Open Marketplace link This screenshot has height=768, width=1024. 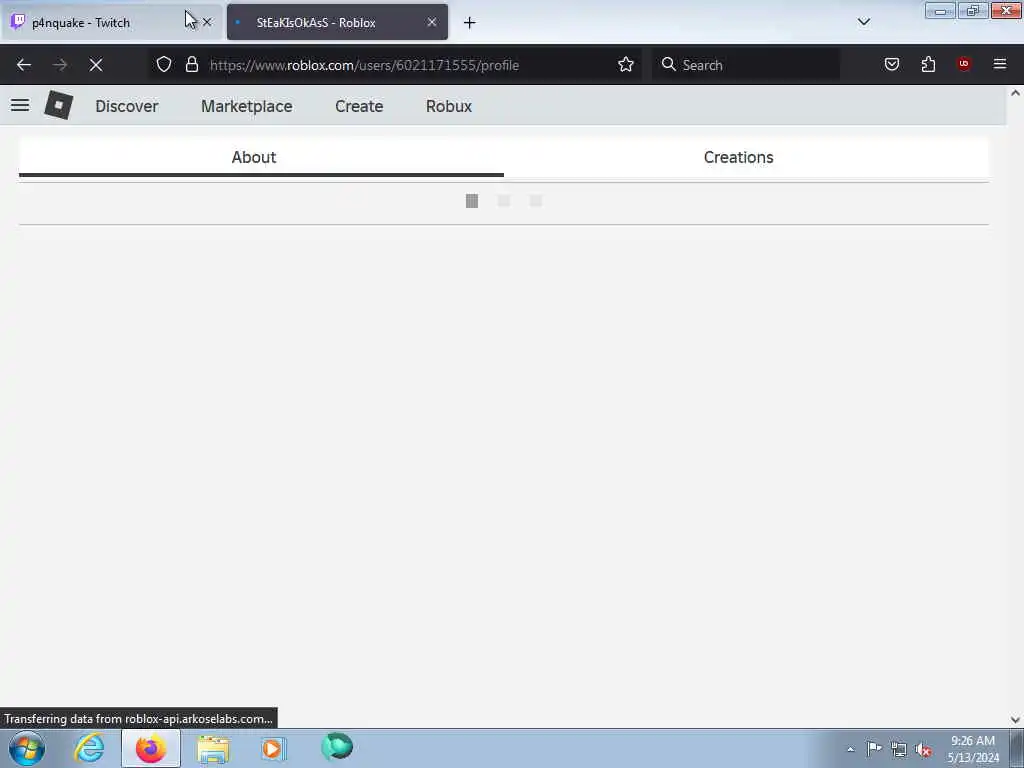(247, 106)
